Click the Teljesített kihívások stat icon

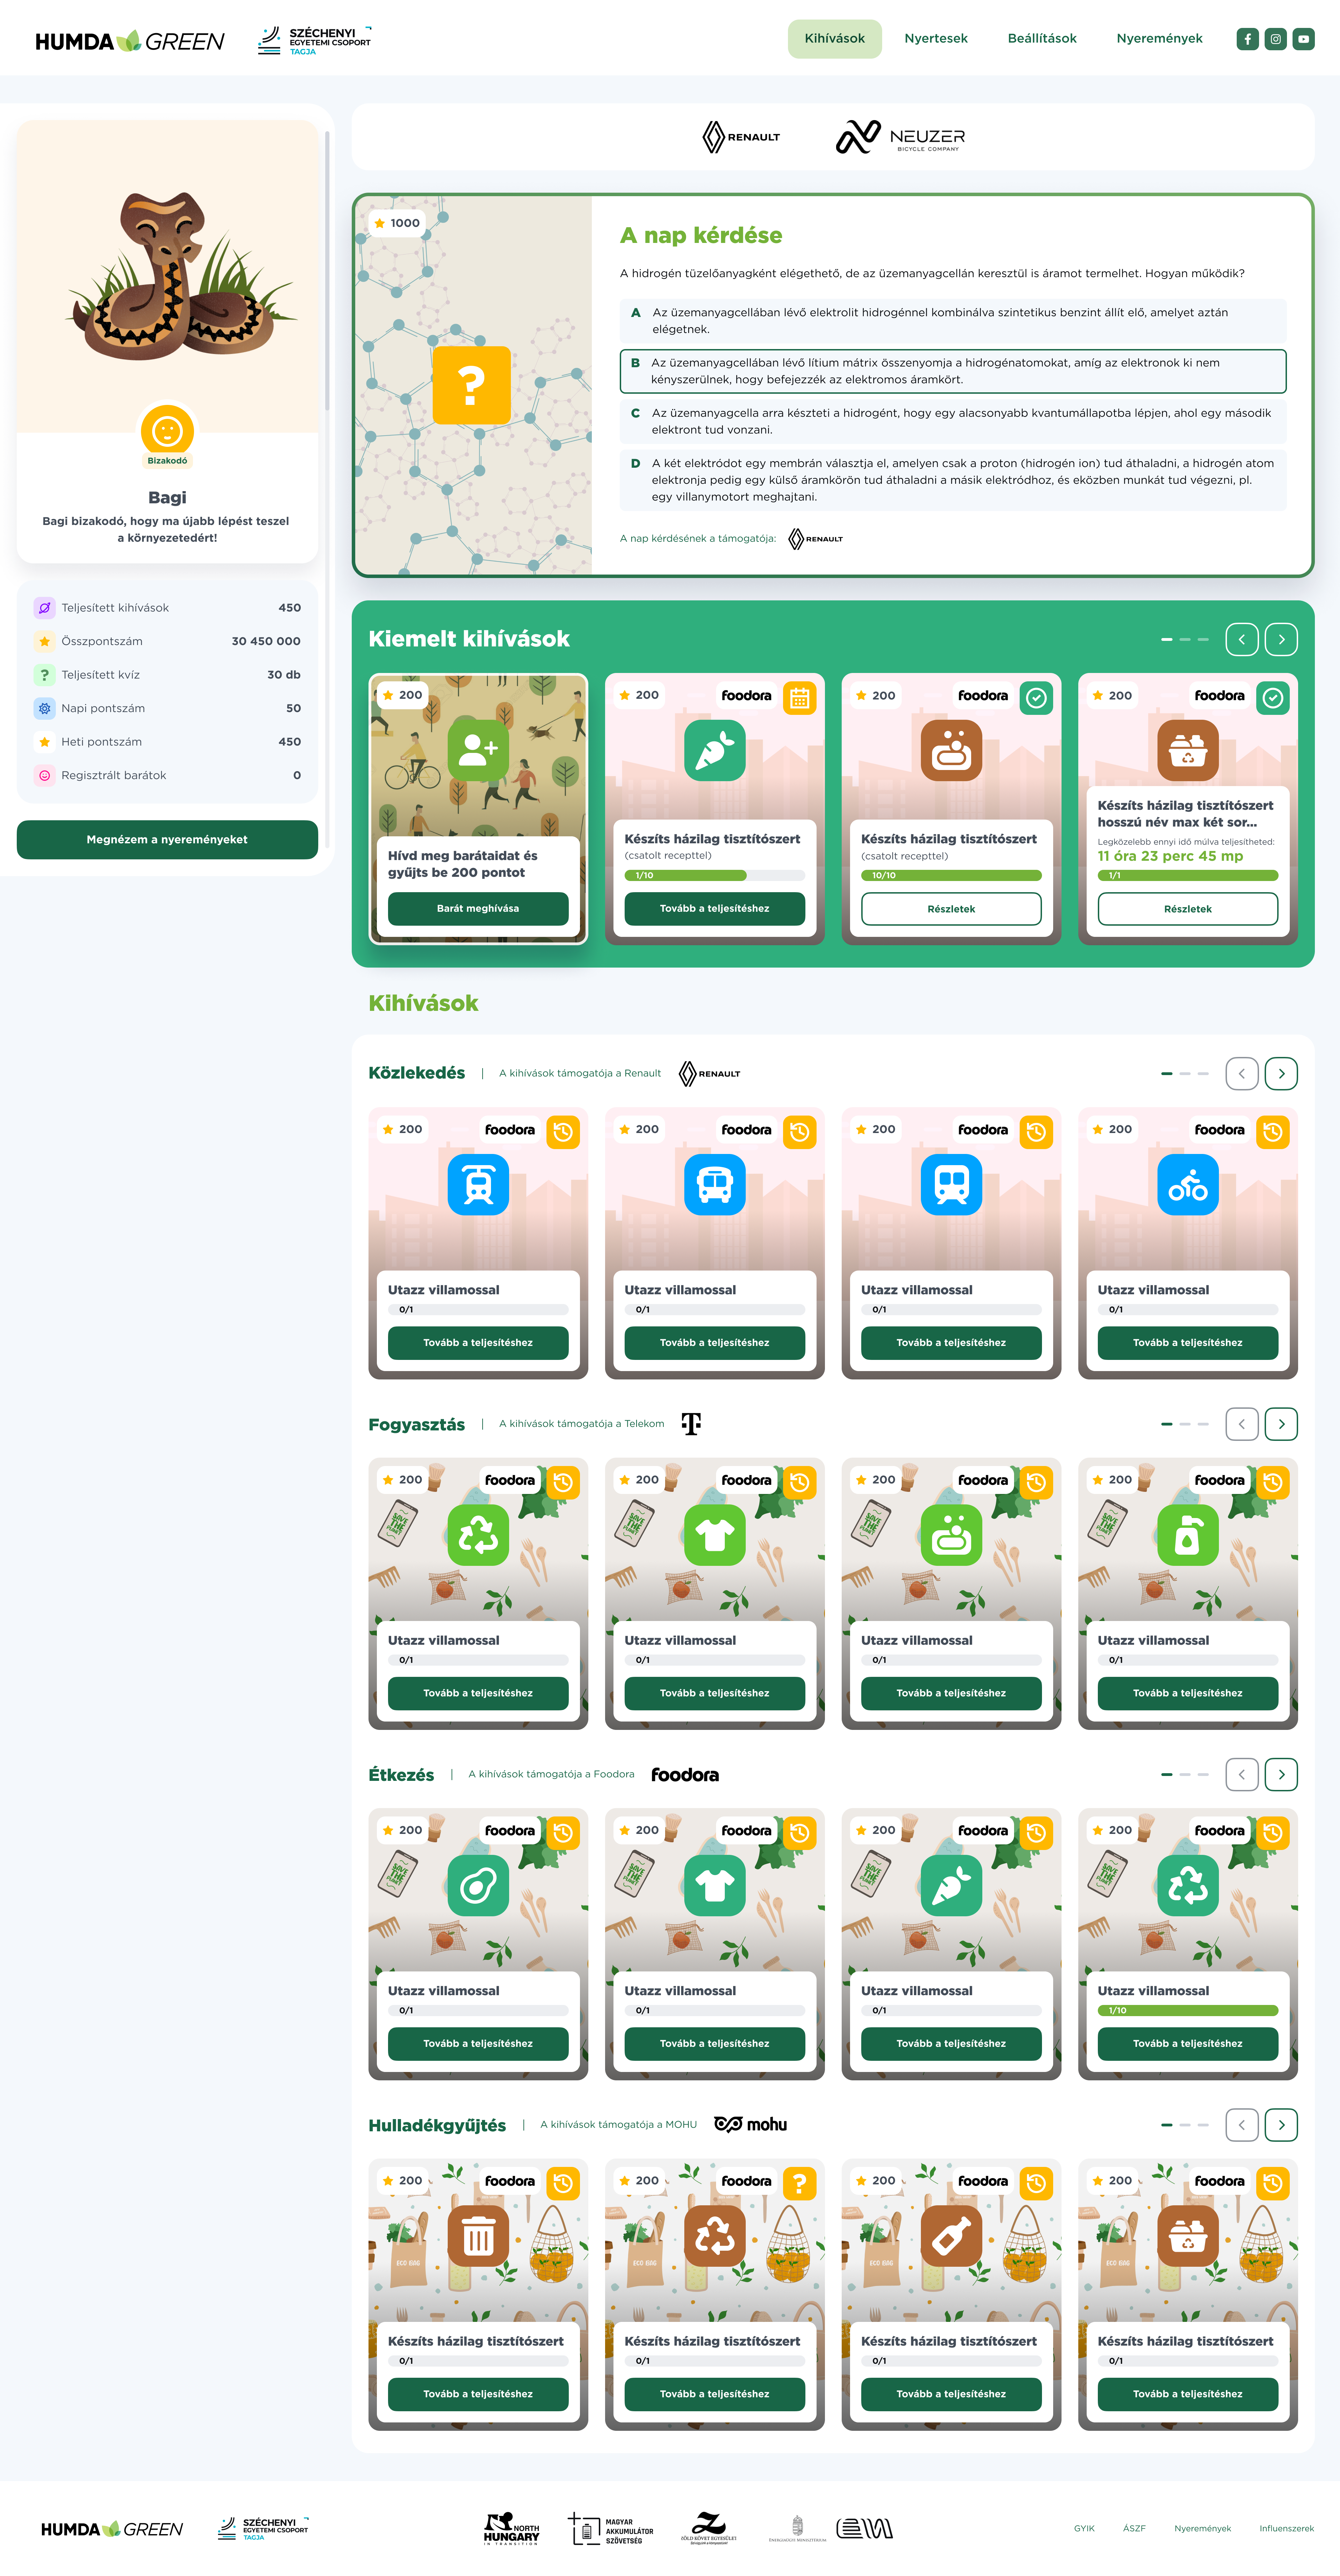point(44,608)
